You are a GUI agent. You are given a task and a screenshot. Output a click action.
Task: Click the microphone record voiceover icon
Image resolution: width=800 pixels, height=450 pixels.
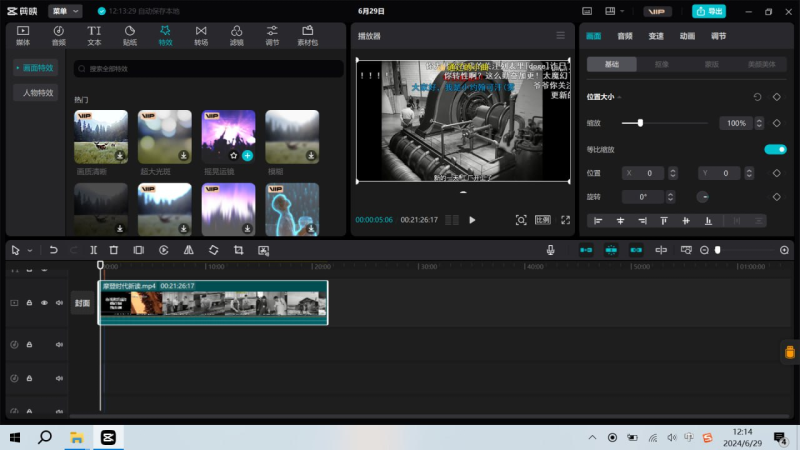click(551, 250)
